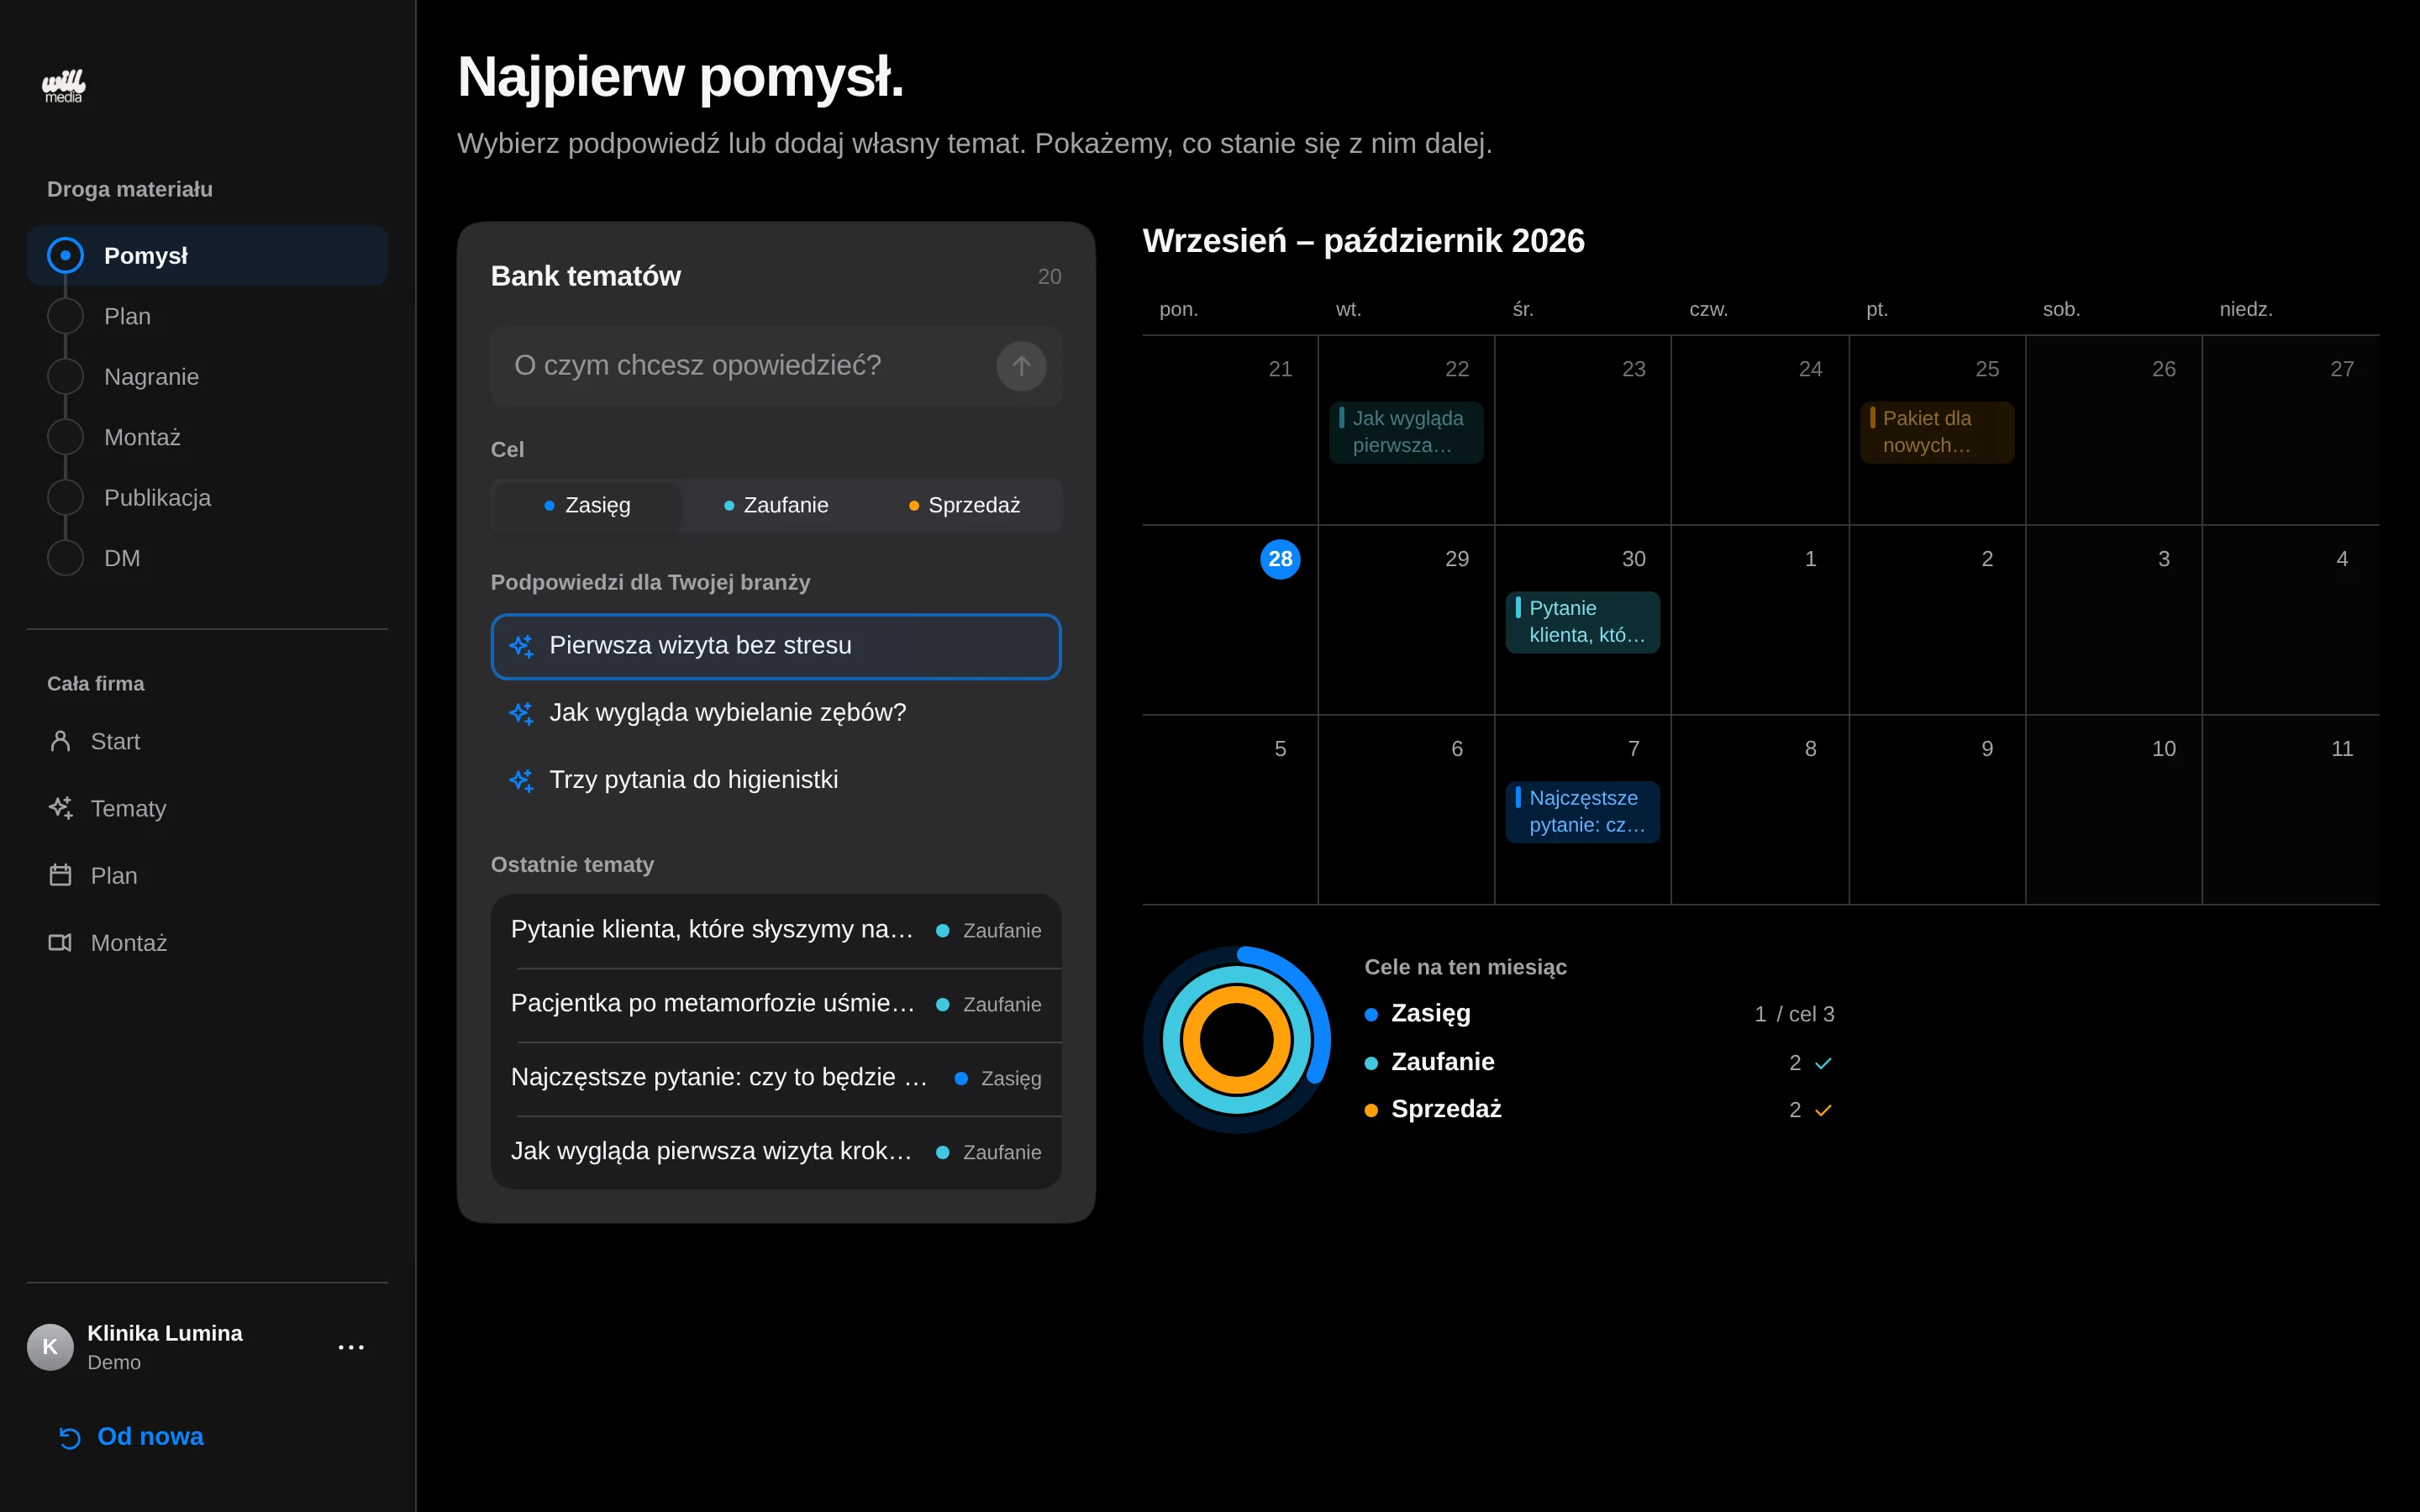Choose the Zaufanie goal segment
The width and height of the screenshot is (2420, 1512).
pyautogui.click(x=776, y=505)
